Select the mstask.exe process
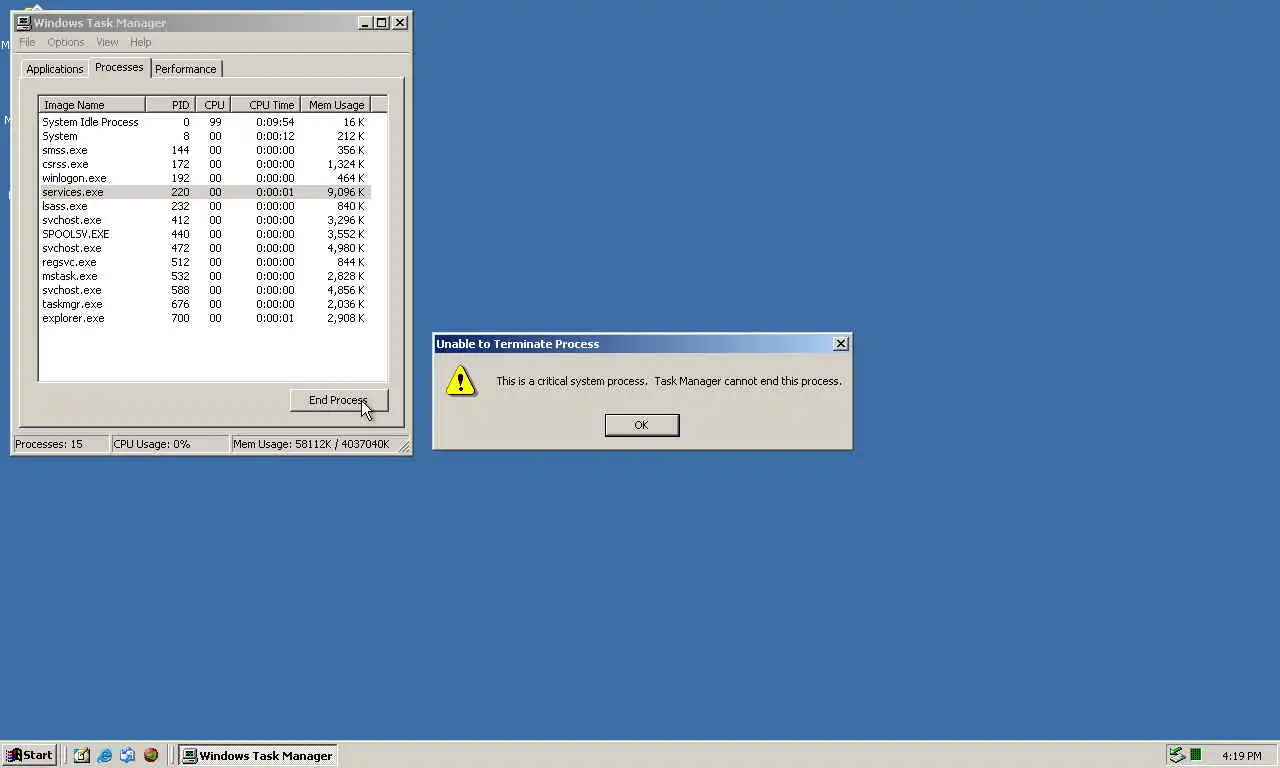 (x=205, y=276)
